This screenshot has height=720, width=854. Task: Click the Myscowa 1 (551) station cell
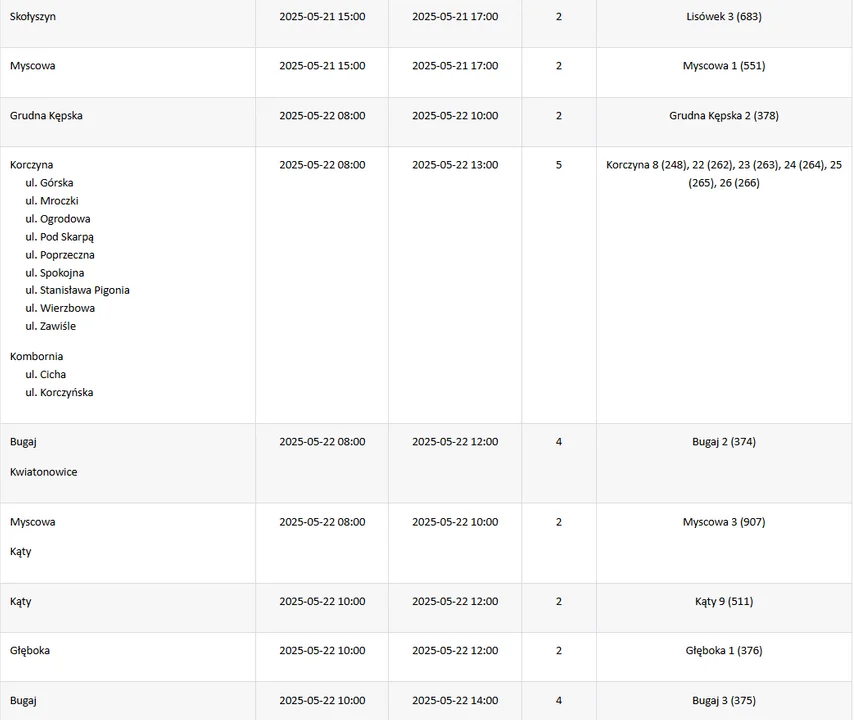(724, 66)
